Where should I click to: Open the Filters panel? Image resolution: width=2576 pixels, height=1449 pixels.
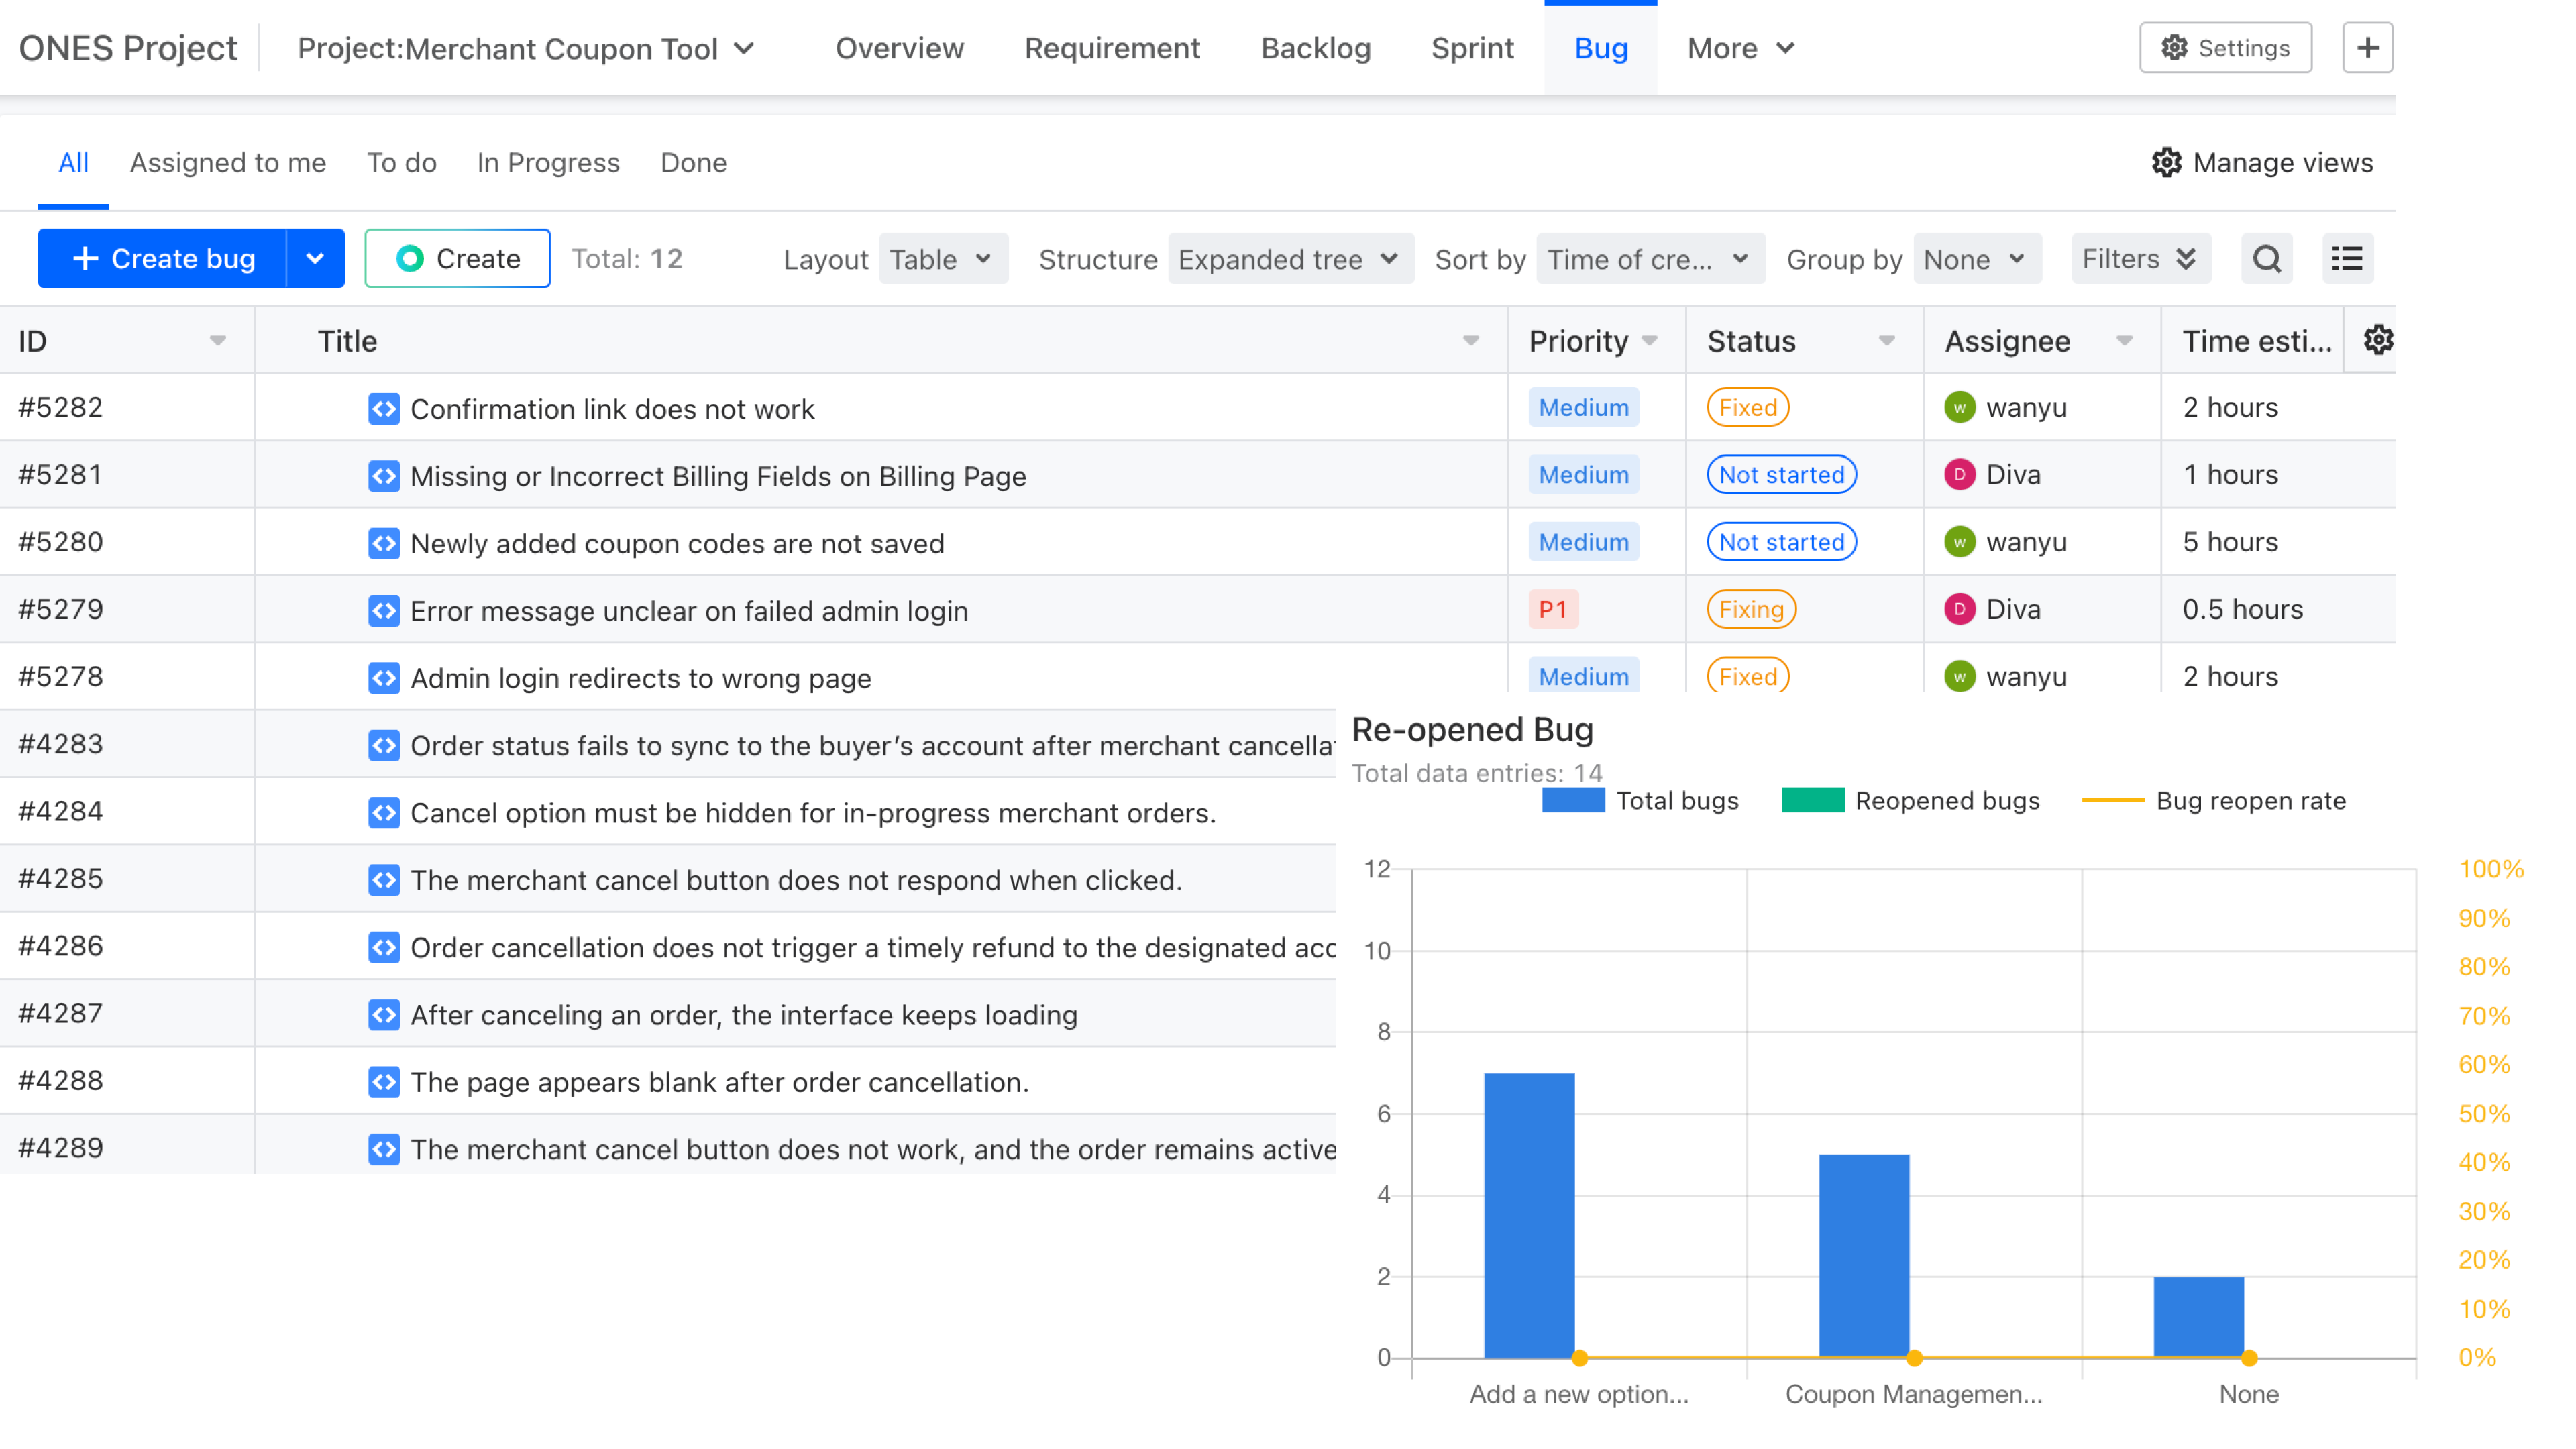tap(2139, 259)
